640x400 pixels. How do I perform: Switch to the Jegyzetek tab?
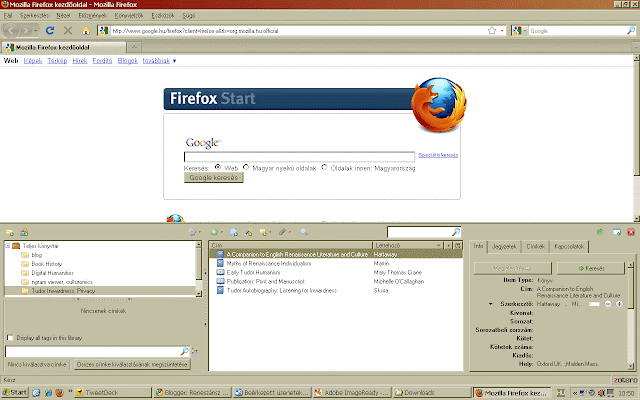pyautogui.click(x=504, y=247)
